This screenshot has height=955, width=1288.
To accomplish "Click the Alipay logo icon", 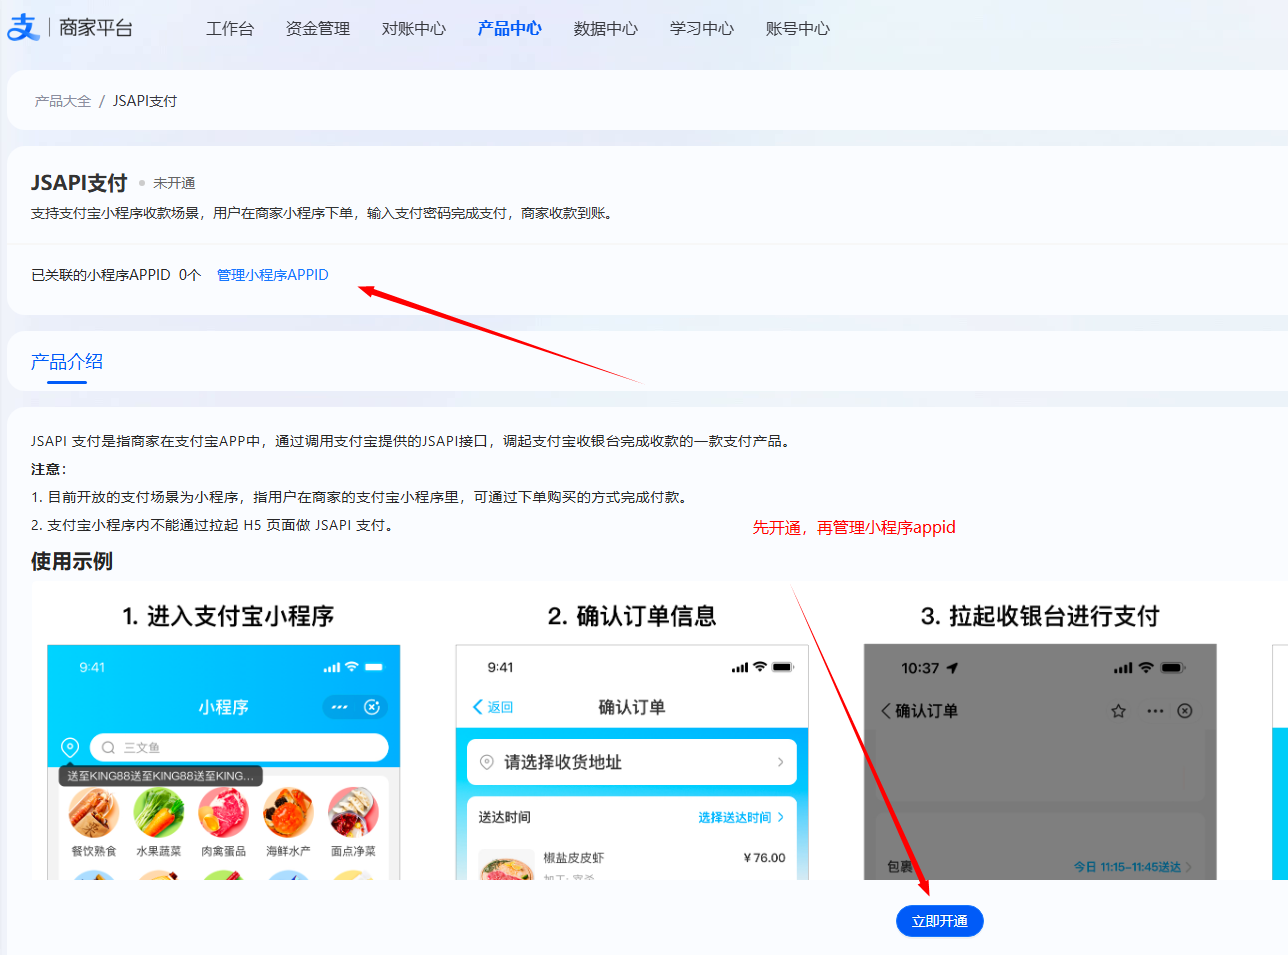I will click(x=22, y=27).
